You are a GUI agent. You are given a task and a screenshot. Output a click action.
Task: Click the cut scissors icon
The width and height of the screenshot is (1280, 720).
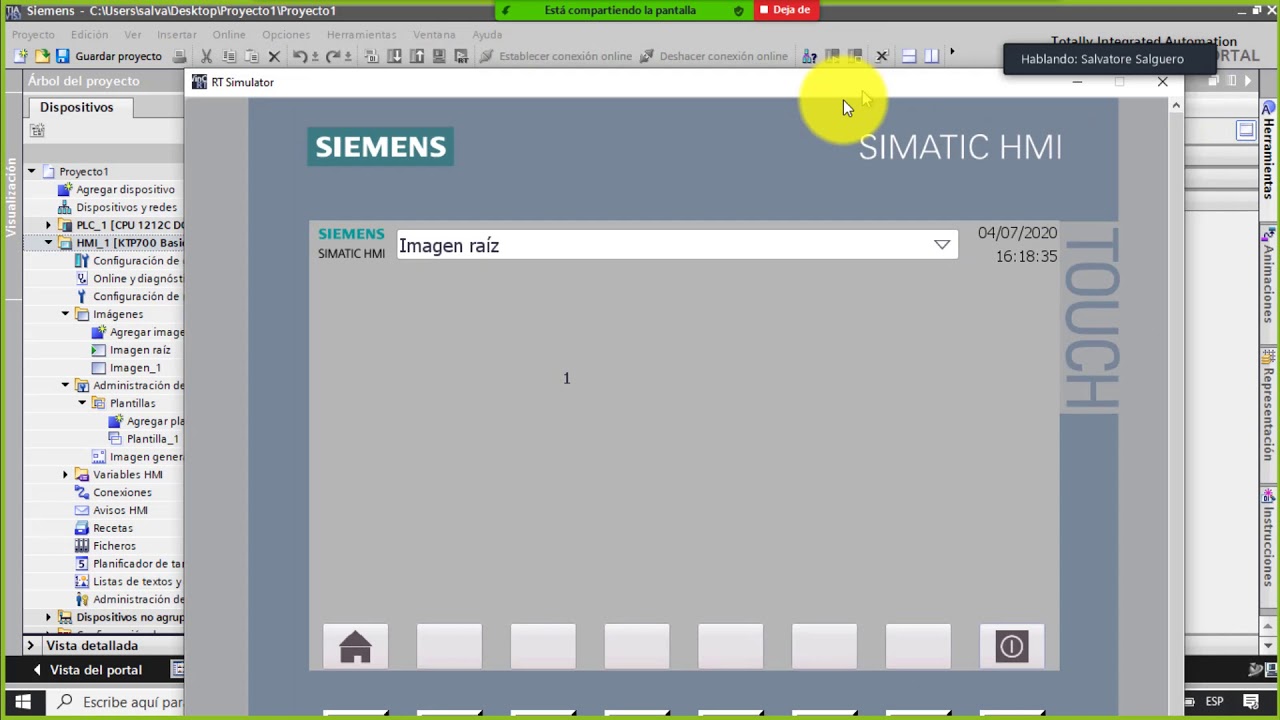click(207, 56)
